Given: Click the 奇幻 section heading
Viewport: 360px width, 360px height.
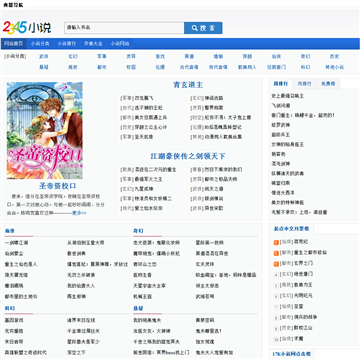Looking at the screenshot, I should point(138,231).
